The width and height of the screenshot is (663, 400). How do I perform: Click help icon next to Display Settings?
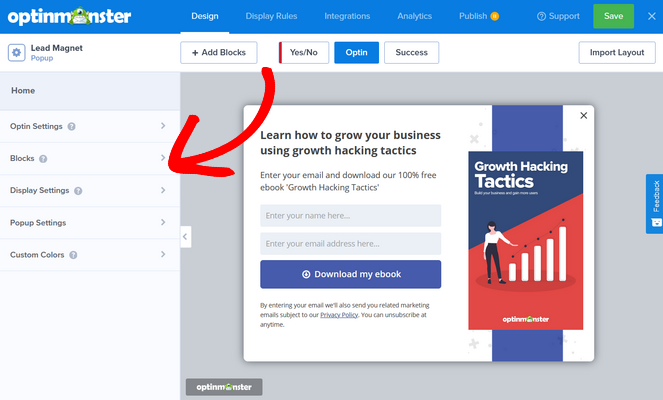click(x=78, y=191)
